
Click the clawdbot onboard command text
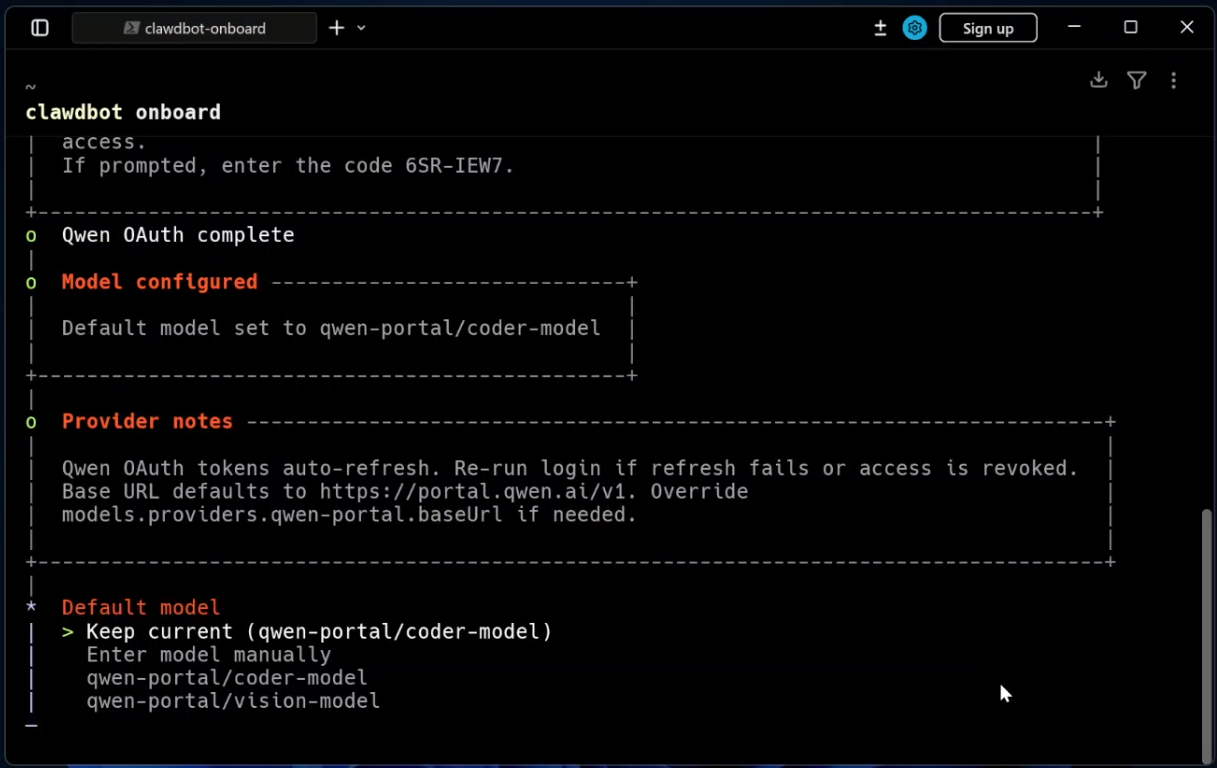pyautogui.click(x=123, y=112)
